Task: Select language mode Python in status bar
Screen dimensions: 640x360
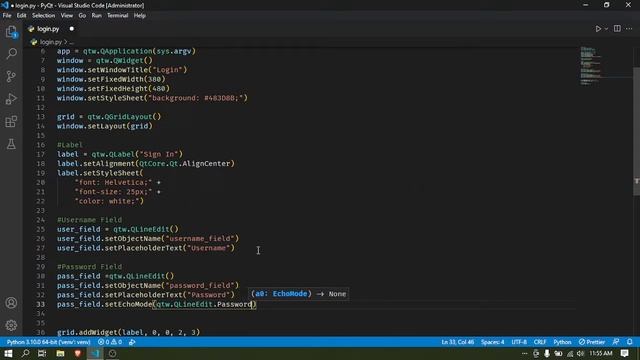Action: pos(562,342)
